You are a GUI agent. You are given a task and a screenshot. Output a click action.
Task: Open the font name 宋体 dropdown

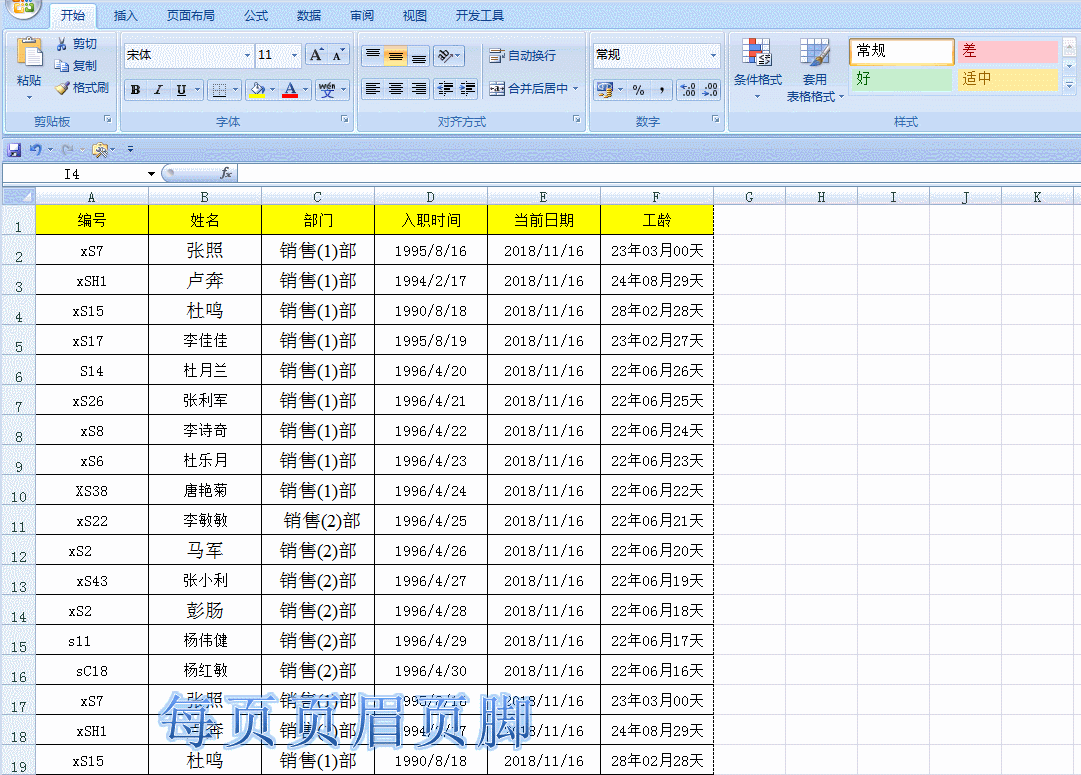247,54
